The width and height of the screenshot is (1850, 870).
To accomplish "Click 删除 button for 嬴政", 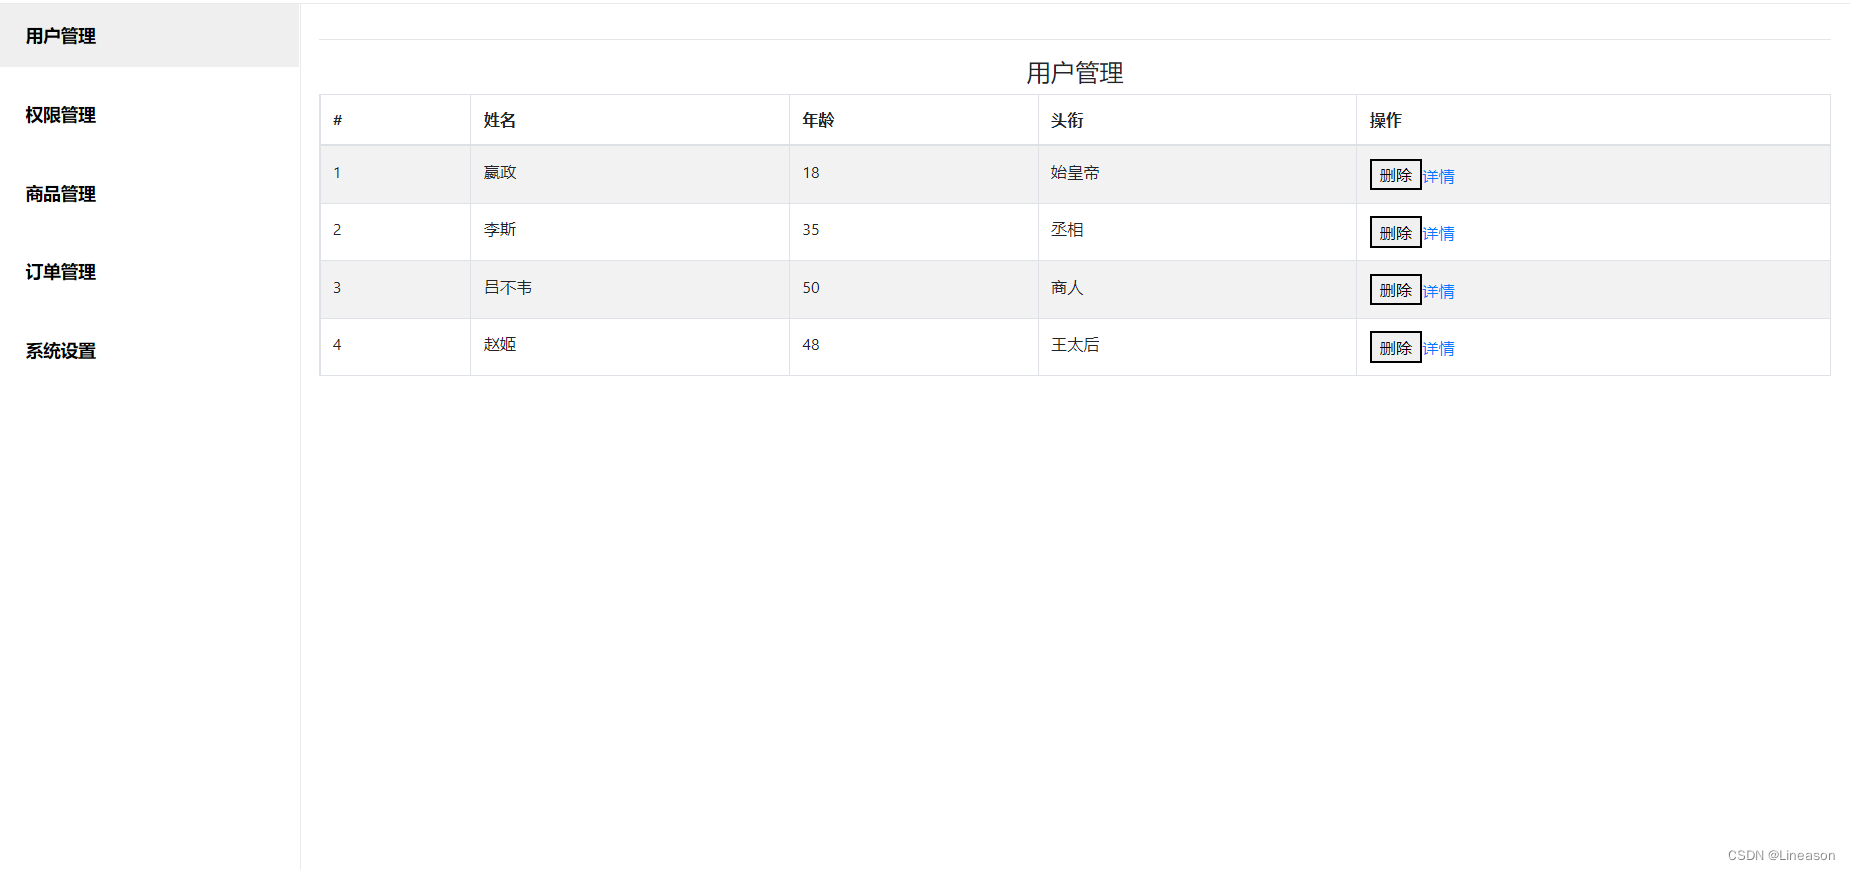I will click(1395, 175).
